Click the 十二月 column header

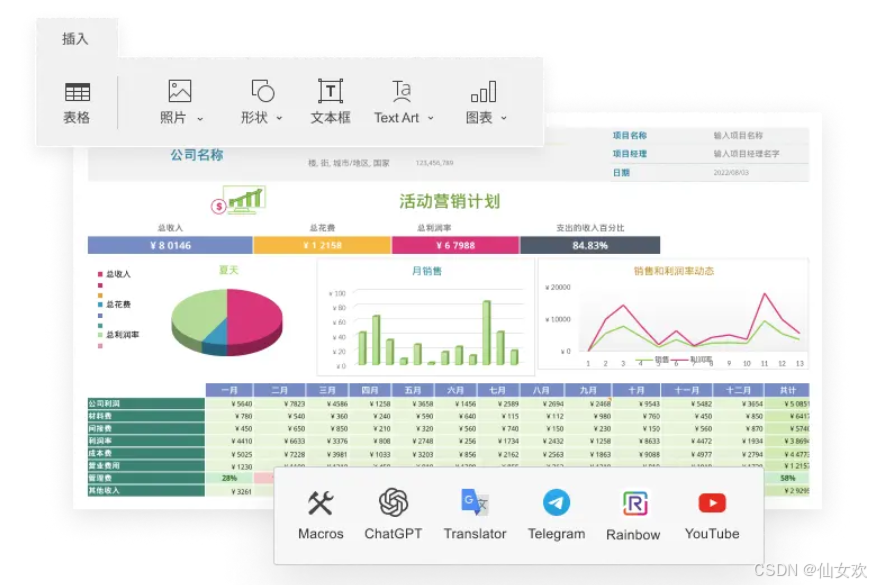pos(738,390)
